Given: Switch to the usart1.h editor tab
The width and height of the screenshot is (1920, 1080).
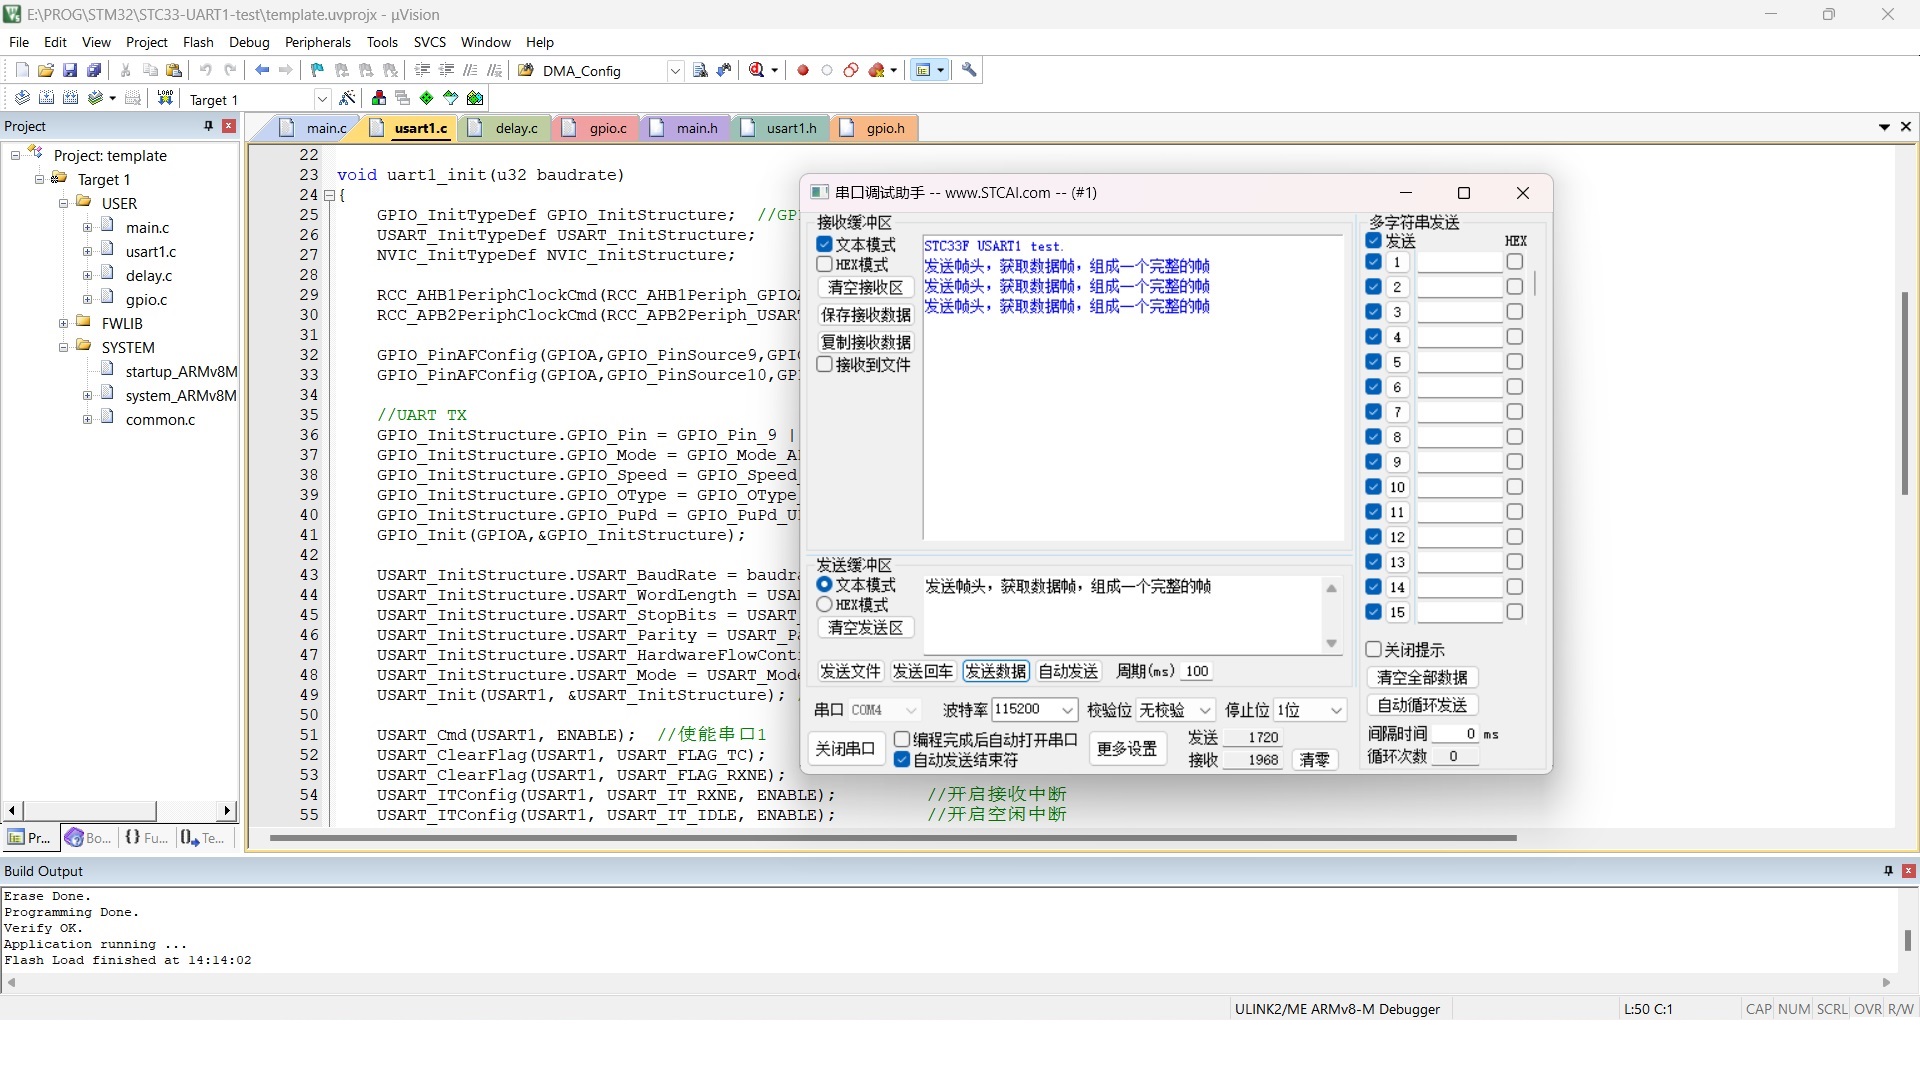Looking at the screenshot, I should pyautogui.click(x=780, y=128).
